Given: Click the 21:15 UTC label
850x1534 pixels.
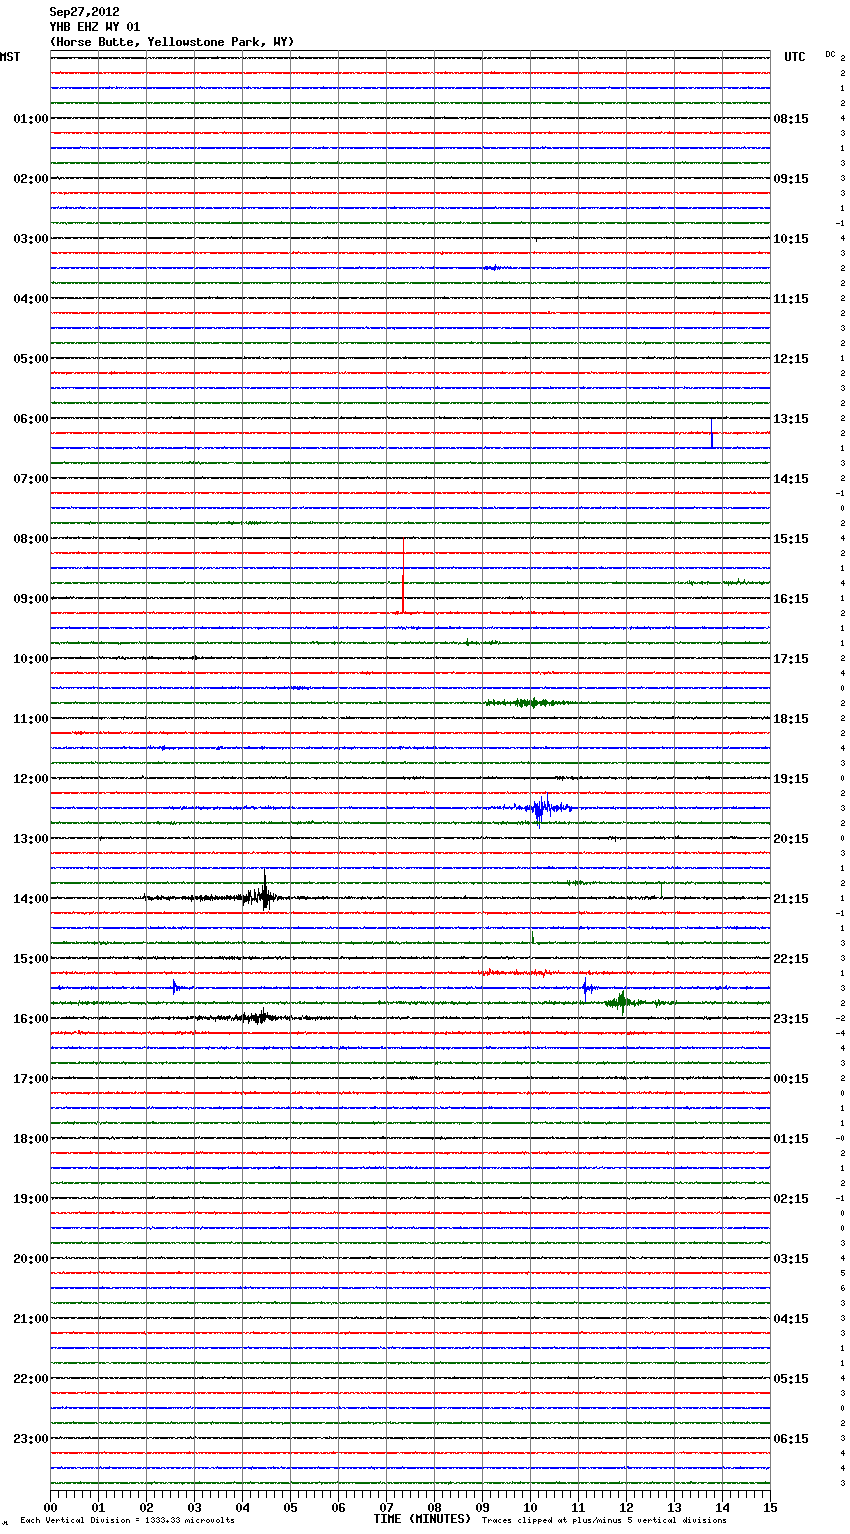Looking at the screenshot, I should pos(791,899).
